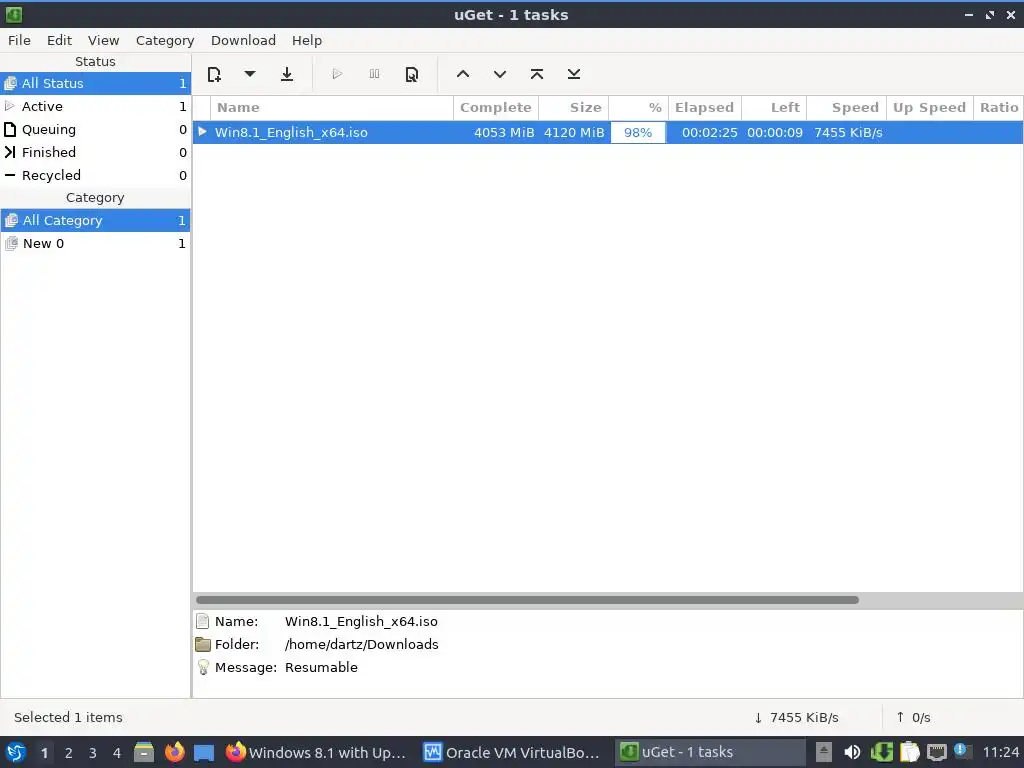Click the removable media eject tray icon
The height and width of the screenshot is (768, 1024).
[x=824, y=752]
